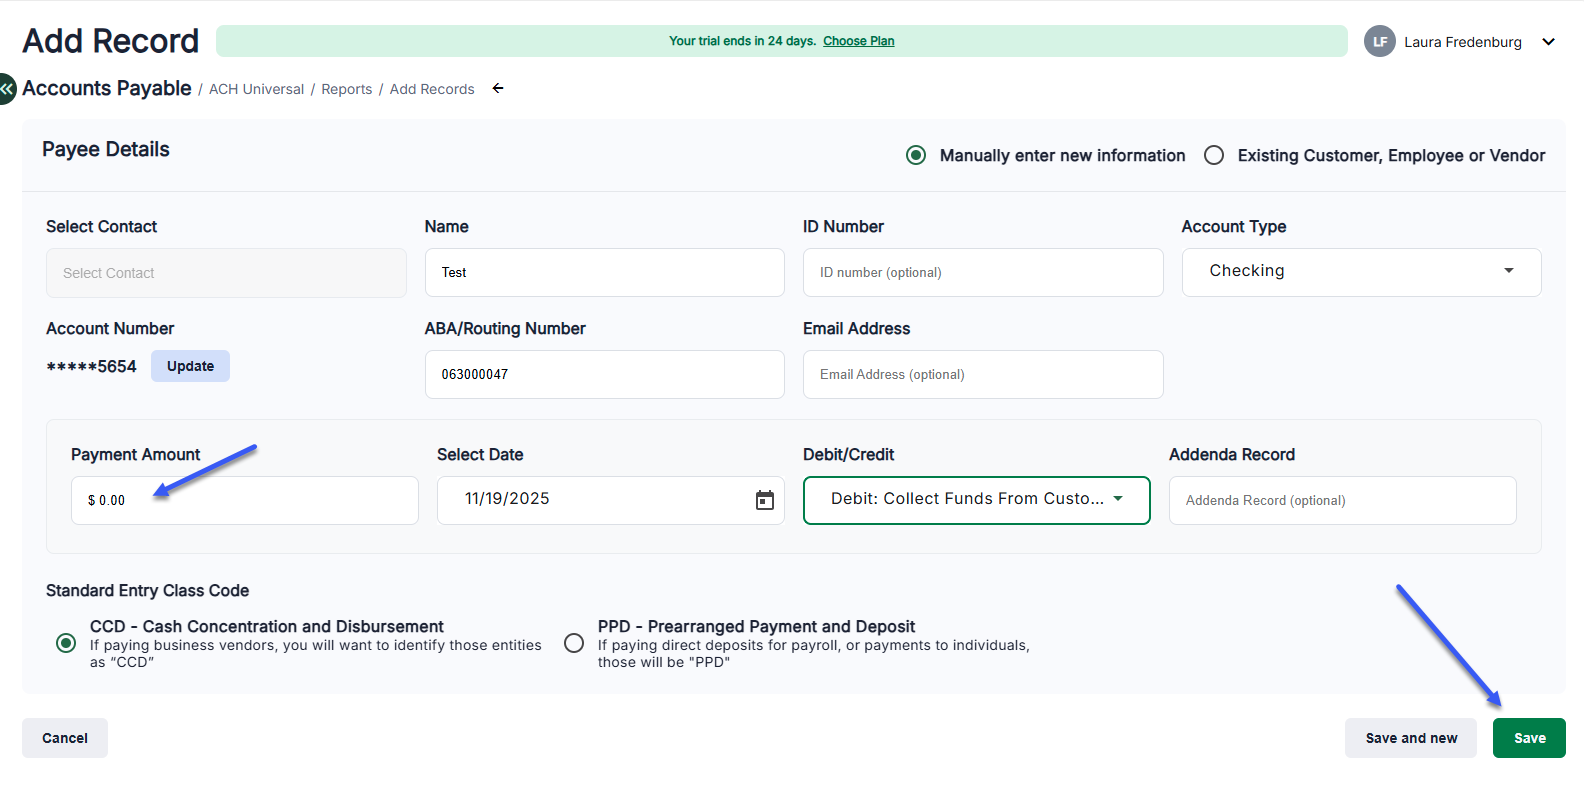The image size is (1584, 805).
Task: Click Save and new button
Action: (x=1411, y=738)
